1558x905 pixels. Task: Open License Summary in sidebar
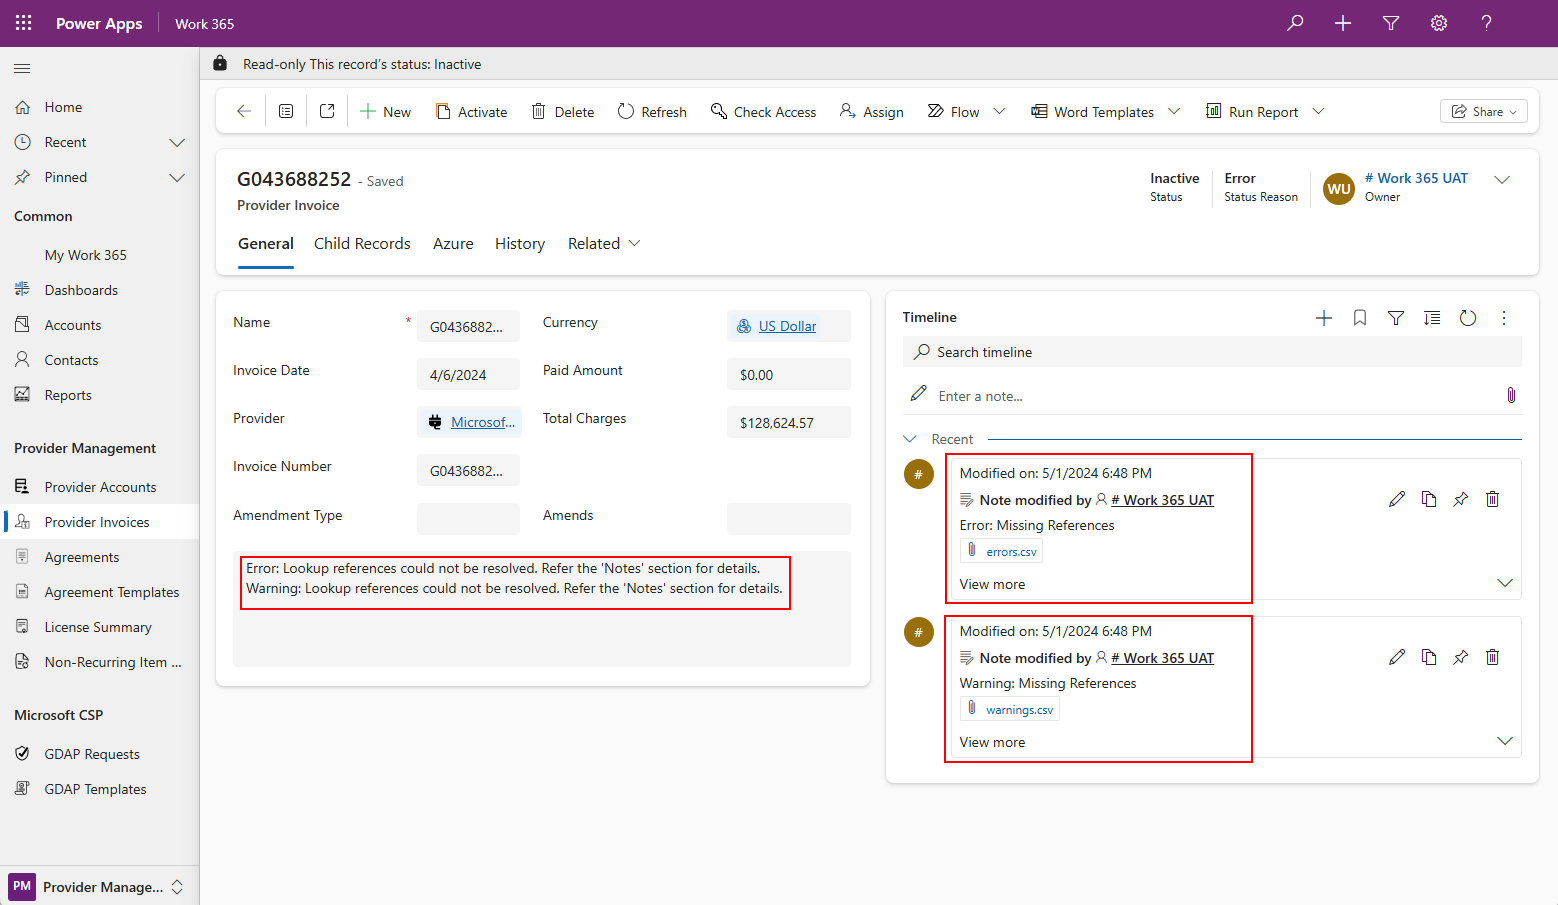pyautogui.click(x=100, y=627)
